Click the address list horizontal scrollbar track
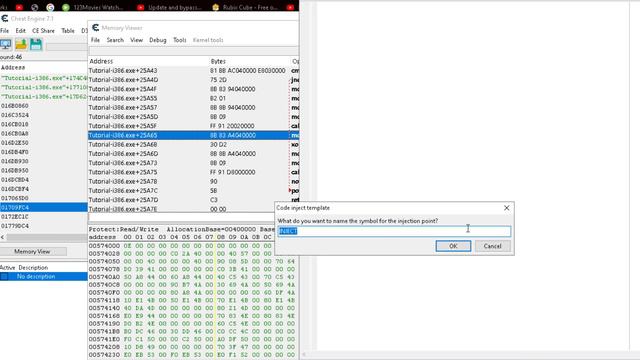 [47, 237]
